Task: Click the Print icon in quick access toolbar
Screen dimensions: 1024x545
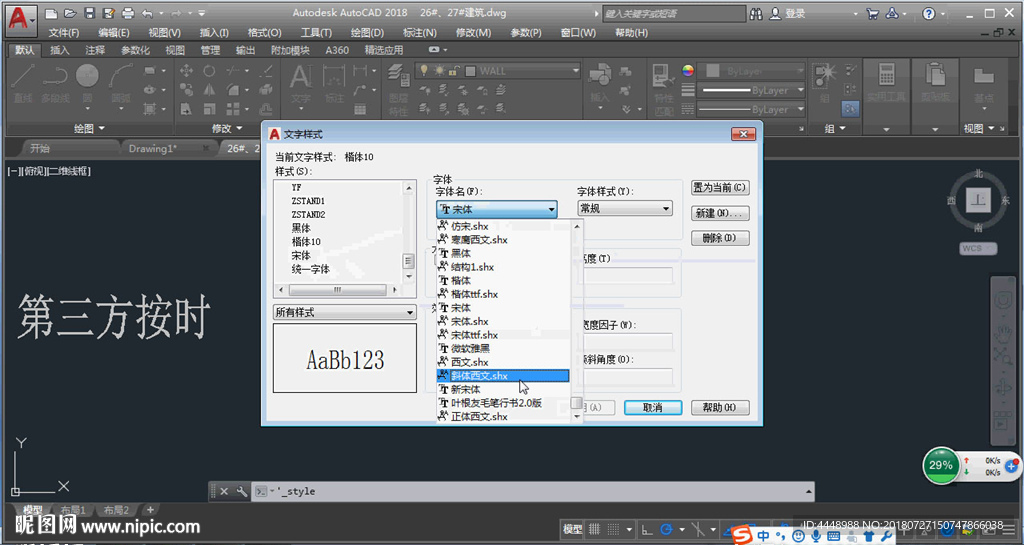Action: (127, 14)
